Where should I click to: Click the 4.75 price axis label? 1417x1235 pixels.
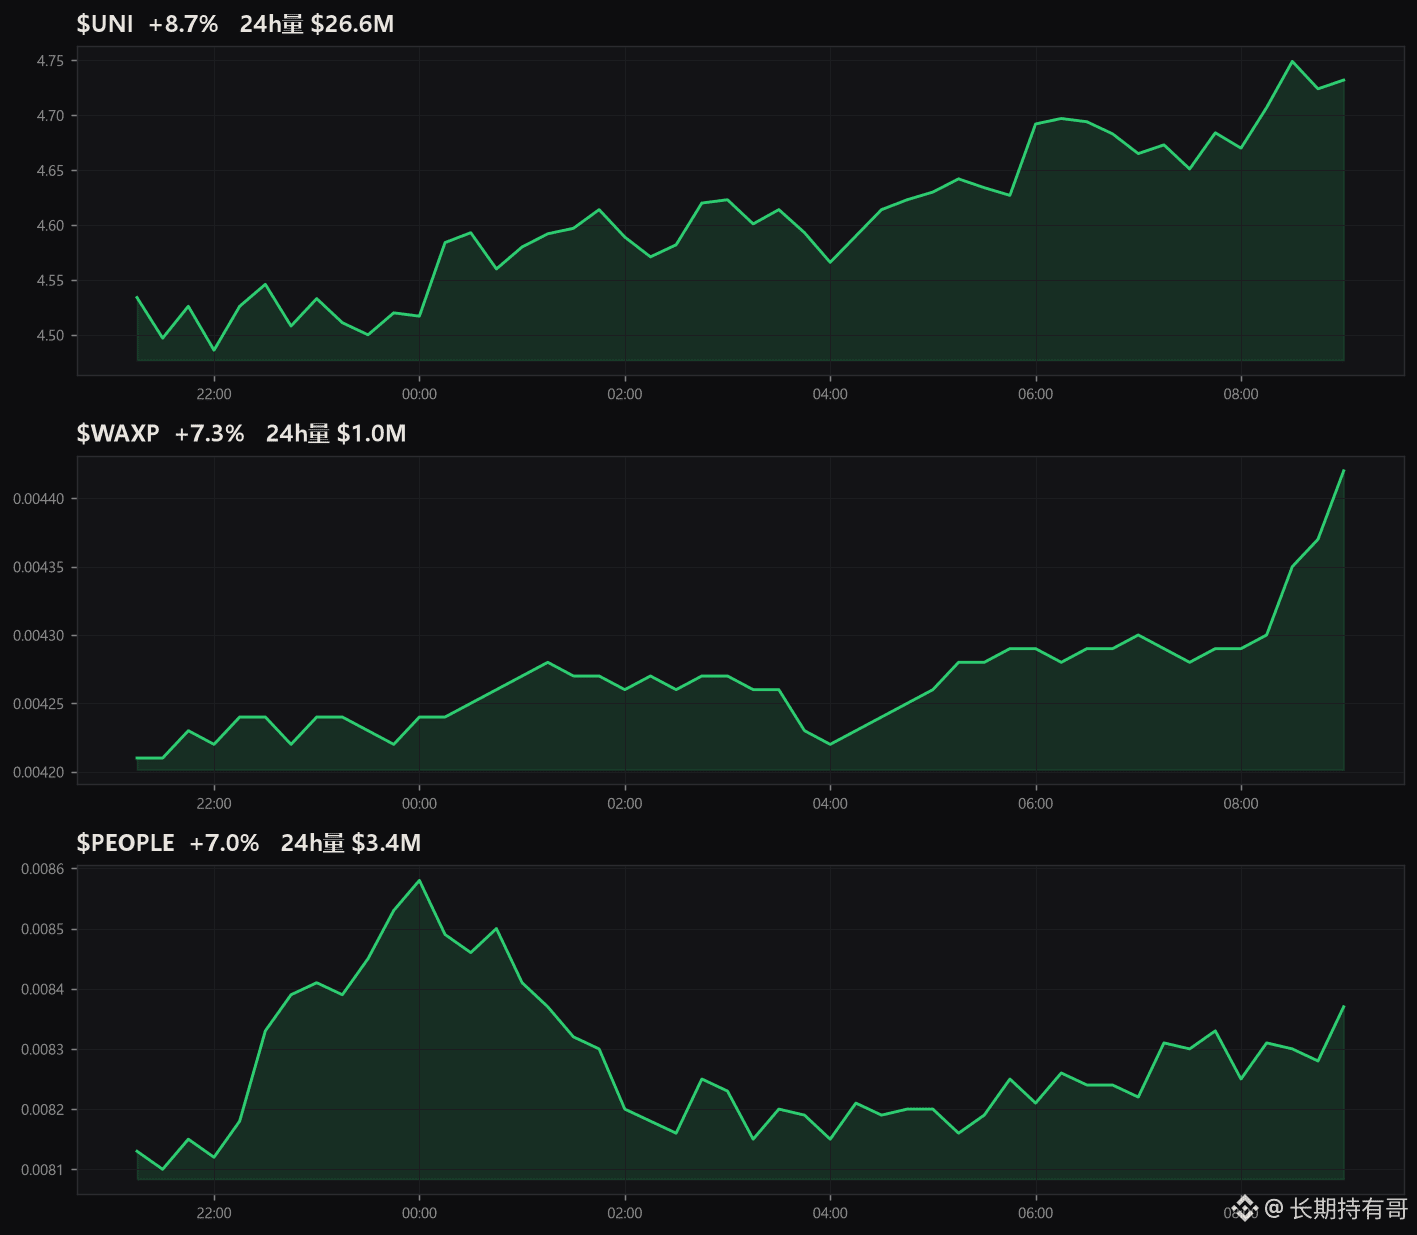point(50,61)
